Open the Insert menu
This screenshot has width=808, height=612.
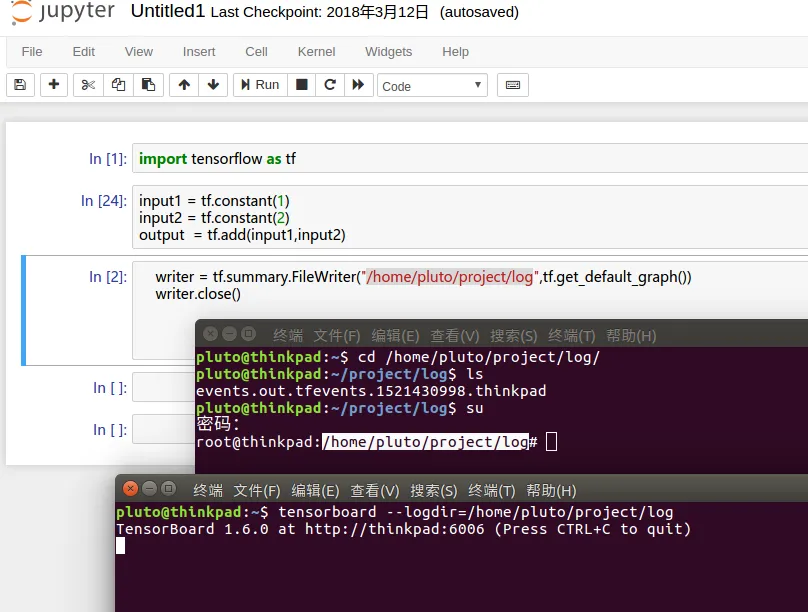(199, 52)
